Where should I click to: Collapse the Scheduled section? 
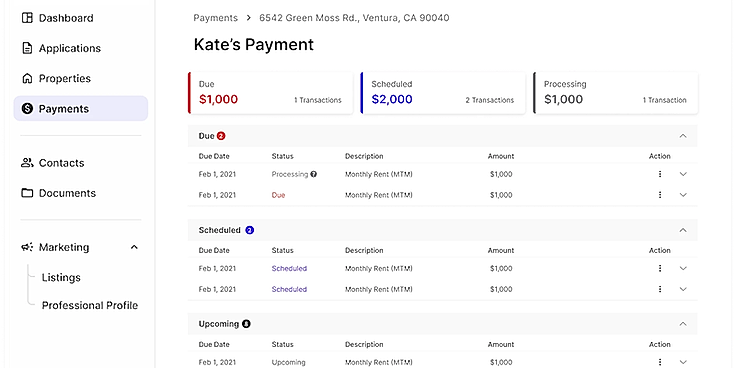click(683, 230)
